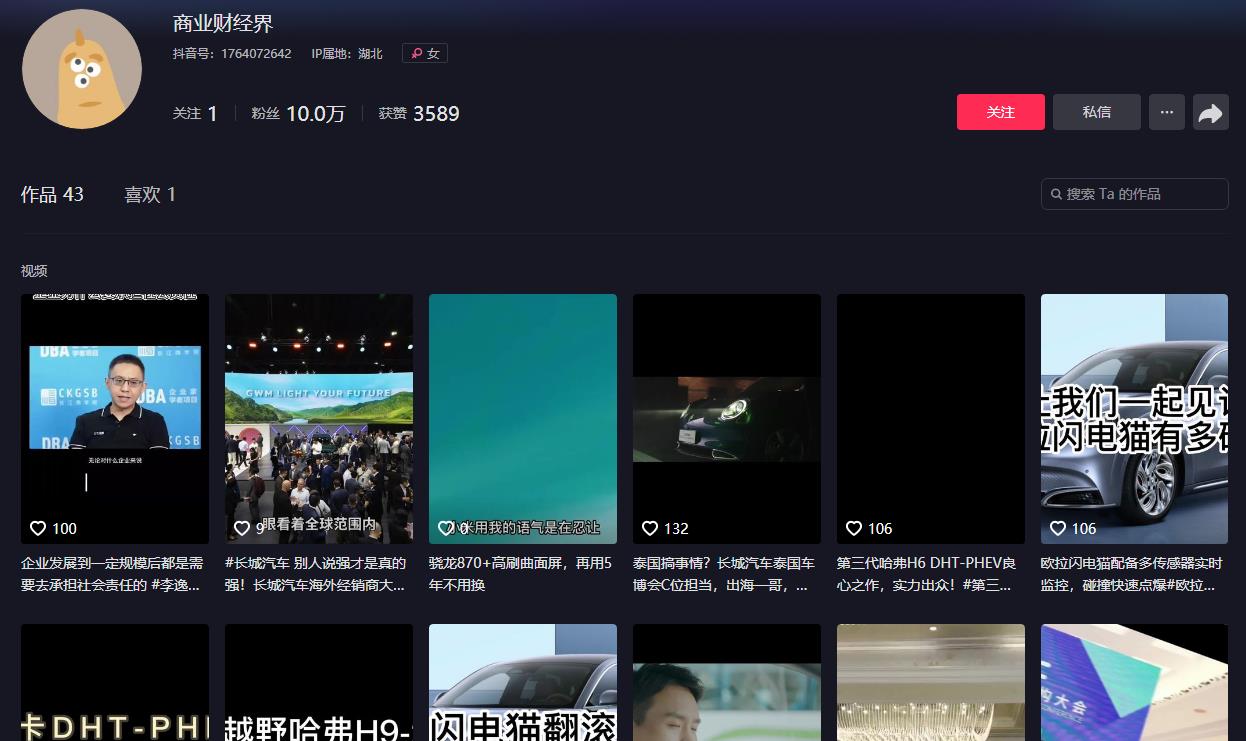Open the CKGSB speaker video thumbnail
Screen dimensions: 1246x741
[115, 419]
